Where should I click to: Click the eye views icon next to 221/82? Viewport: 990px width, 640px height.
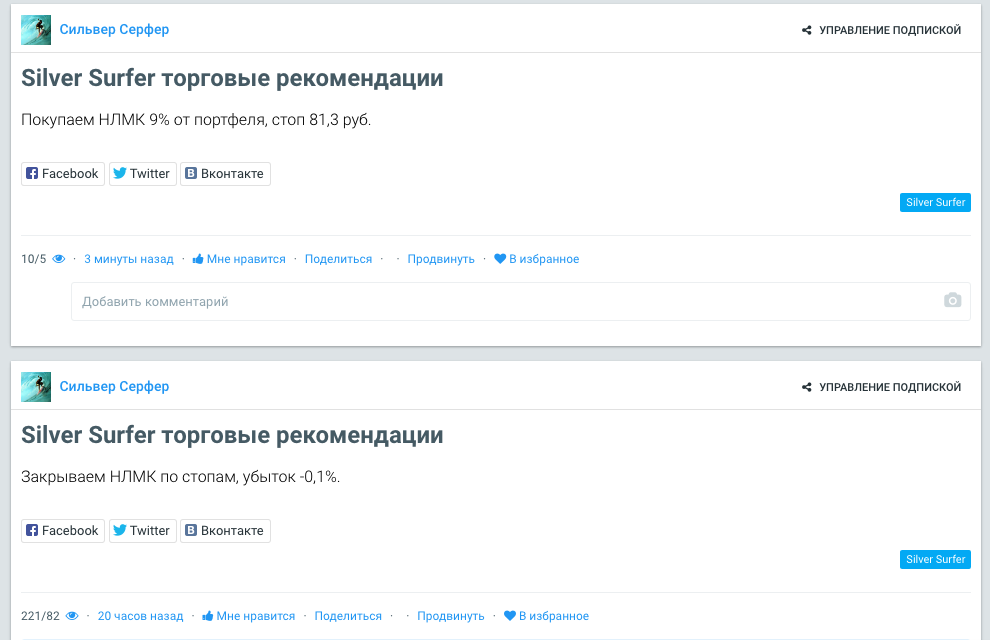pos(72,616)
